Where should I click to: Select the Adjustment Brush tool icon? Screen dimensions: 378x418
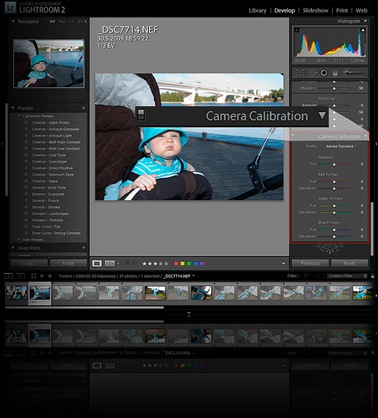(x=354, y=73)
